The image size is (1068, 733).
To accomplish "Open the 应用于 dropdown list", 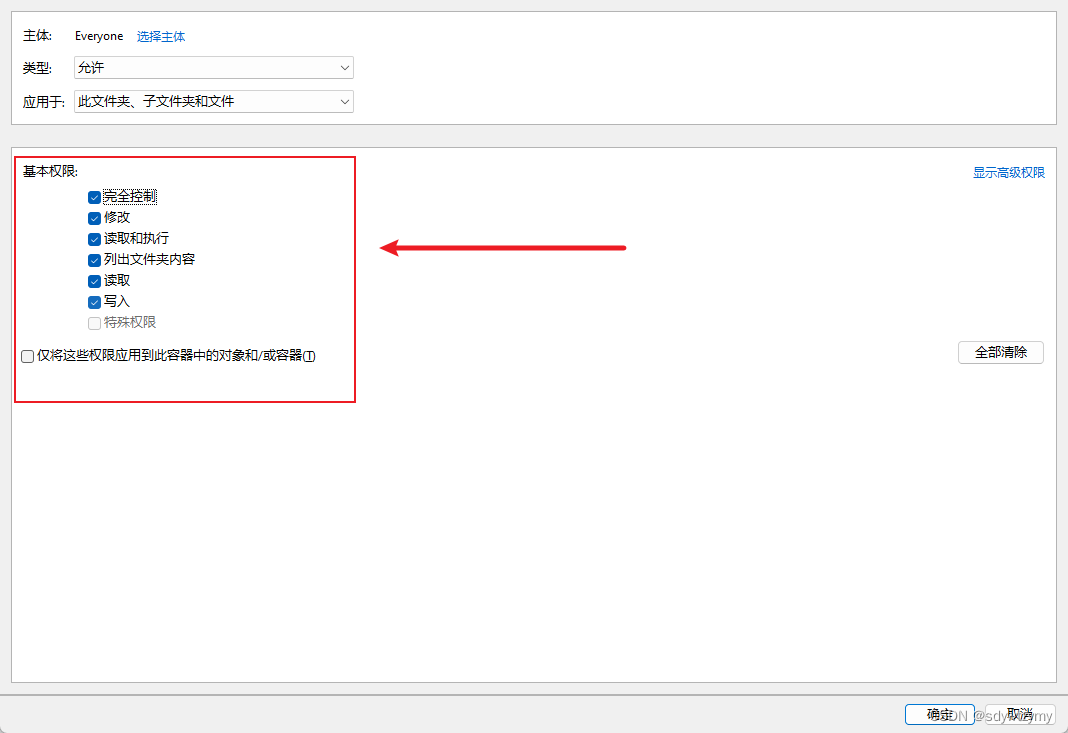I will coord(214,102).
